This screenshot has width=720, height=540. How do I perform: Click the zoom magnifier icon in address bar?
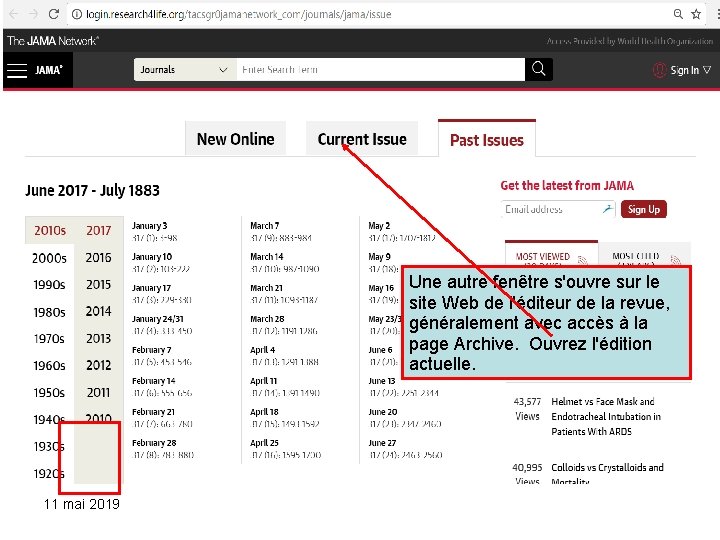pyautogui.click(x=678, y=14)
